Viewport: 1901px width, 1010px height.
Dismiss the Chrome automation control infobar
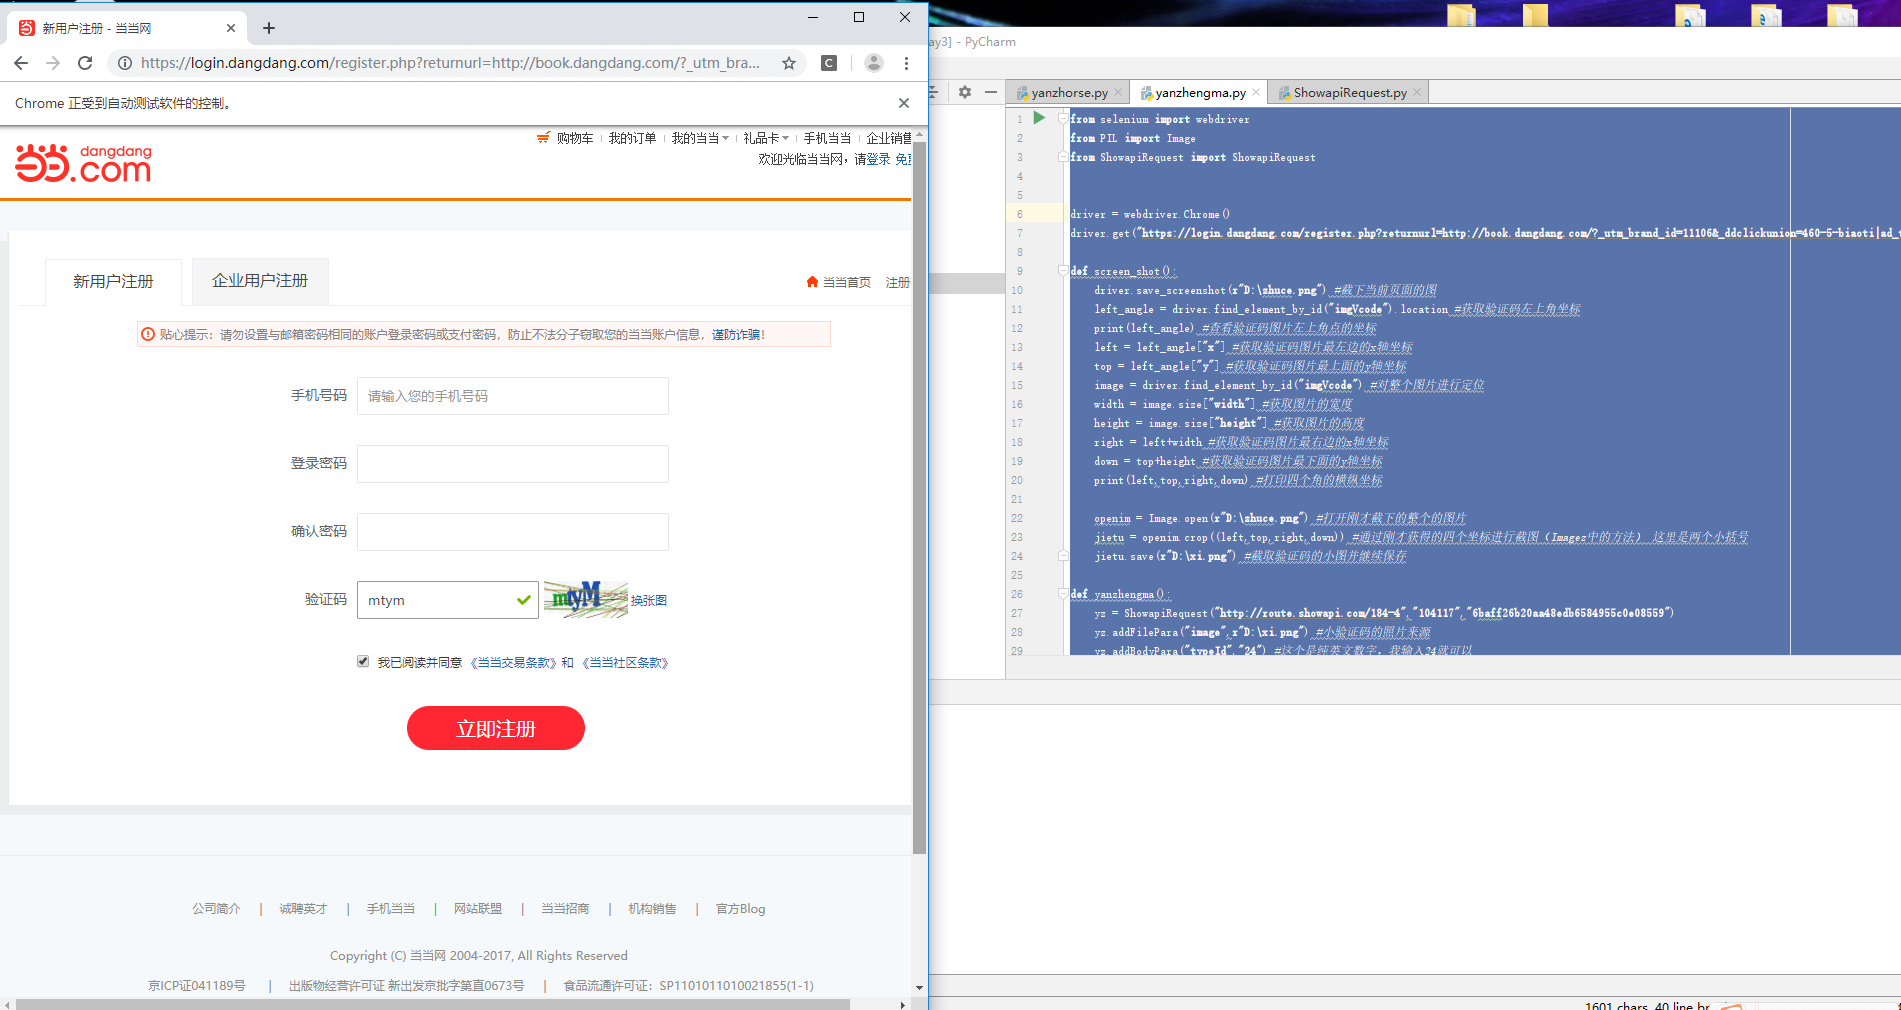[904, 103]
